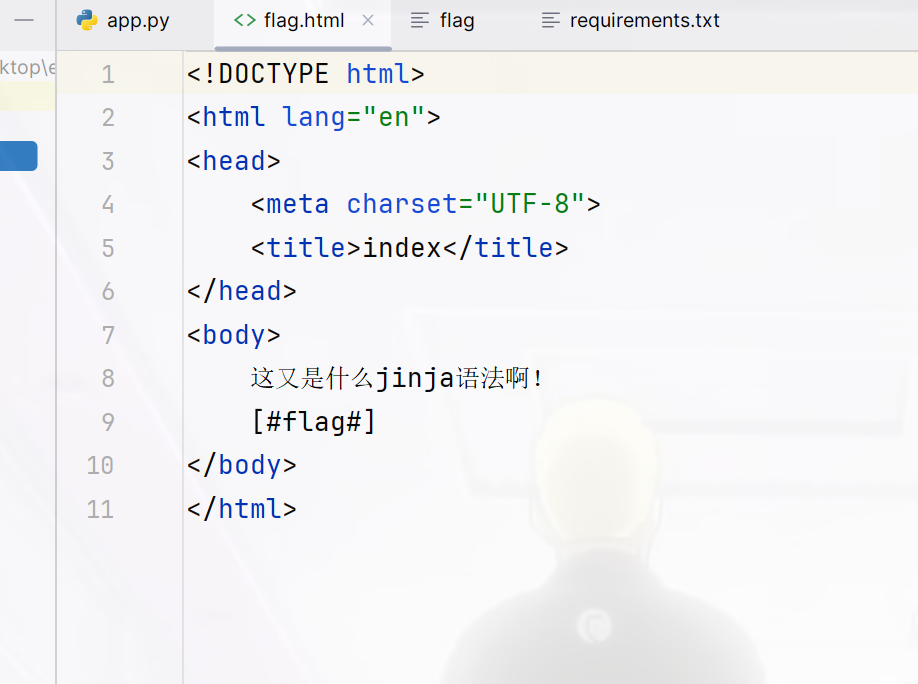Place cursor in the [#flag#] text
Screen dimensions: 918x684
(x=314, y=422)
